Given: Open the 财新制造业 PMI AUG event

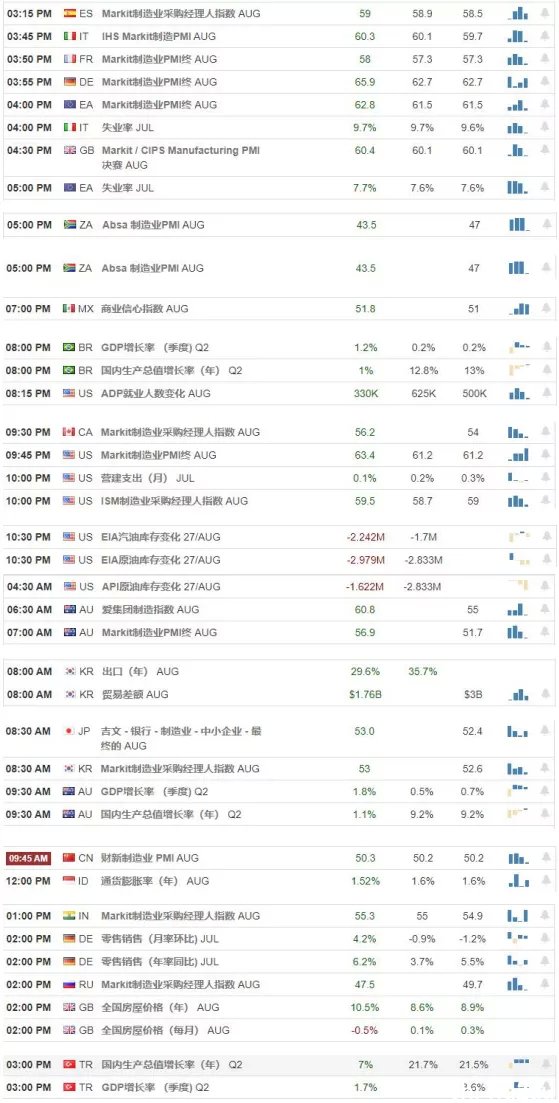Looking at the screenshot, I should tap(150, 858).
